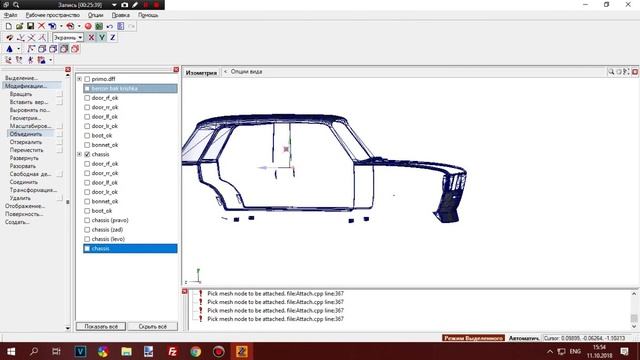
Task: Click the screenshot camera icon in recorder bar
Action: coord(124,5)
